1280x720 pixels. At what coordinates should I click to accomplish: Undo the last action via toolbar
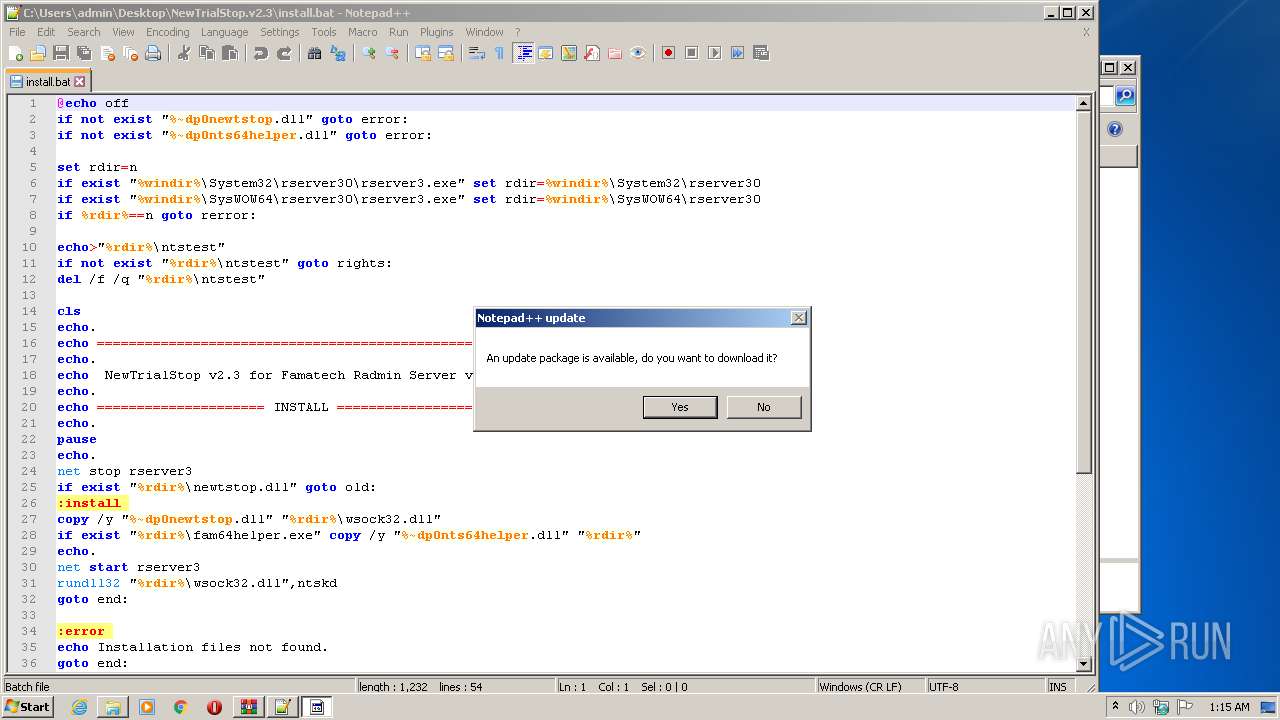coord(261,53)
